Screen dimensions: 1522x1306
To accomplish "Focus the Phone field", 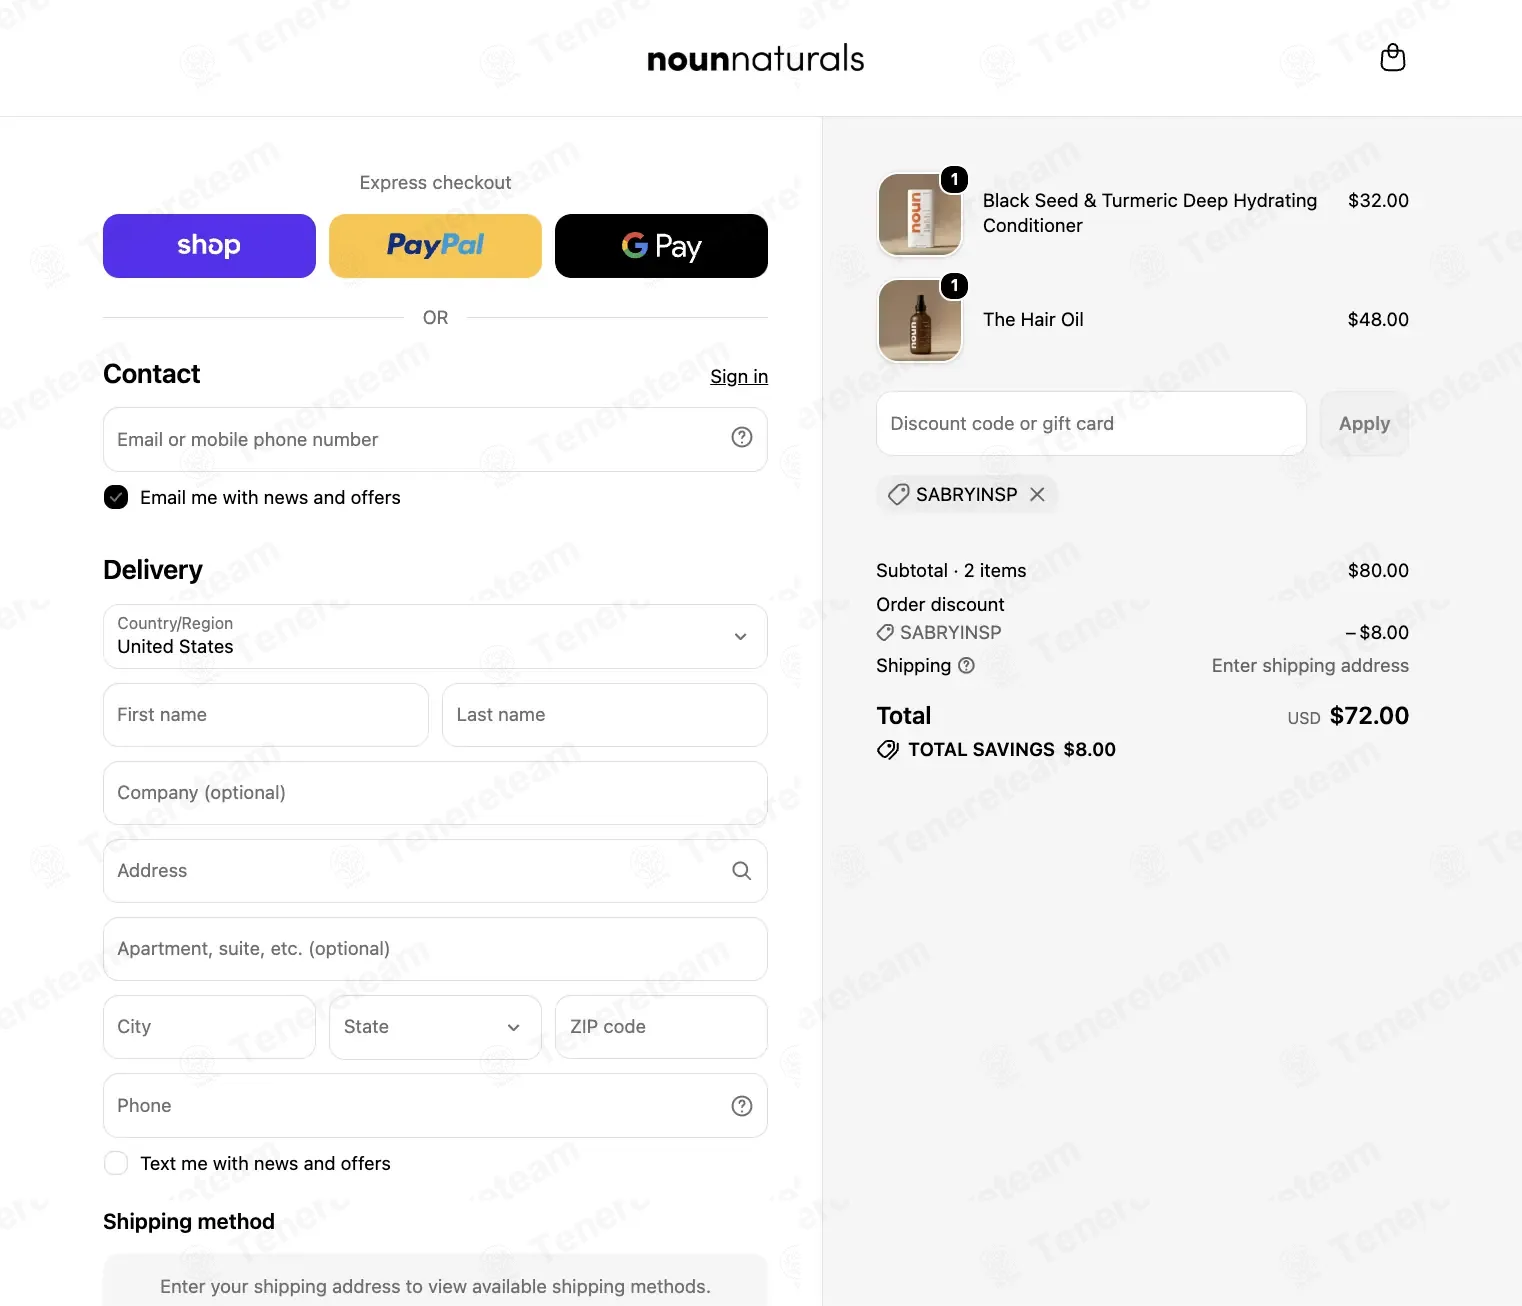I will point(435,1105).
